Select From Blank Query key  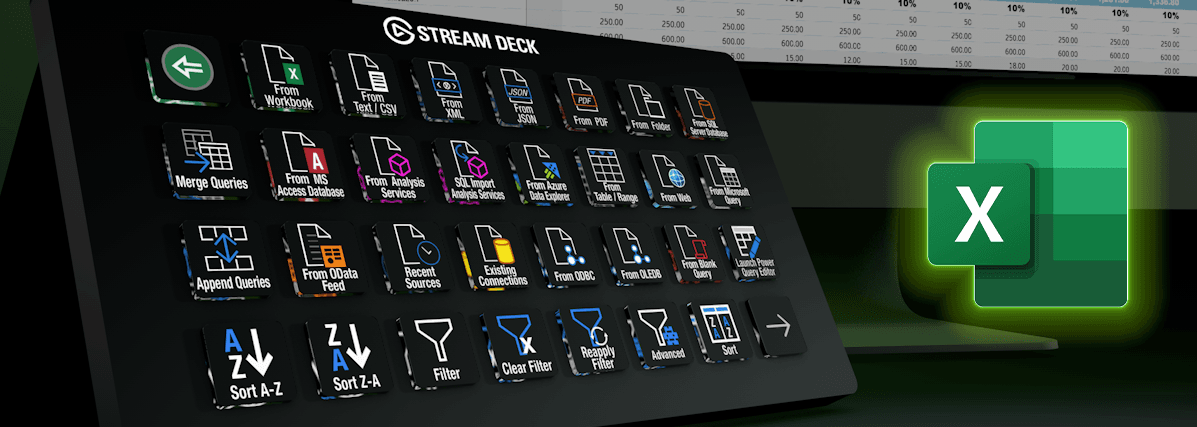695,253
